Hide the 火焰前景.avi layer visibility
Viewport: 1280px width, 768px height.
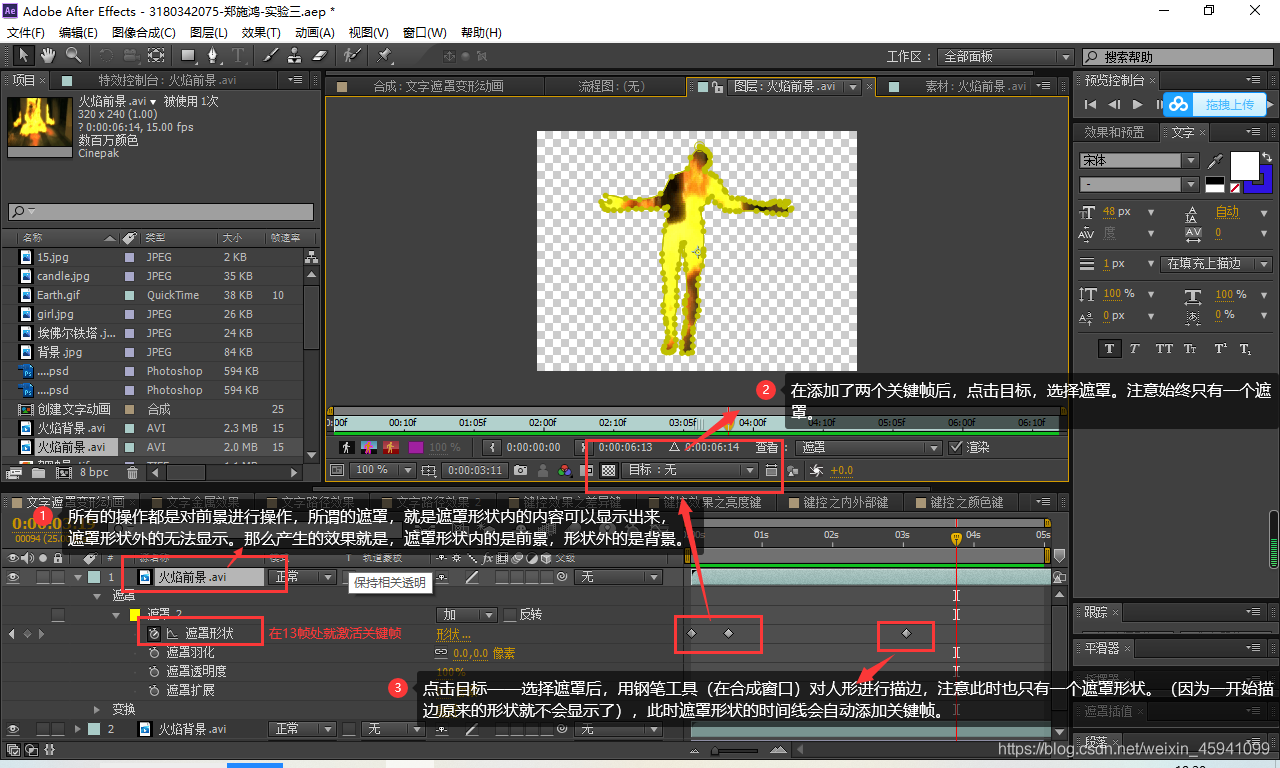tap(12, 576)
